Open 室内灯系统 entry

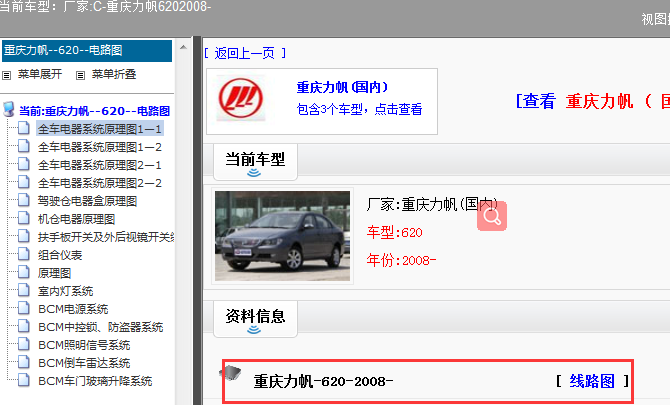(65, 291)
